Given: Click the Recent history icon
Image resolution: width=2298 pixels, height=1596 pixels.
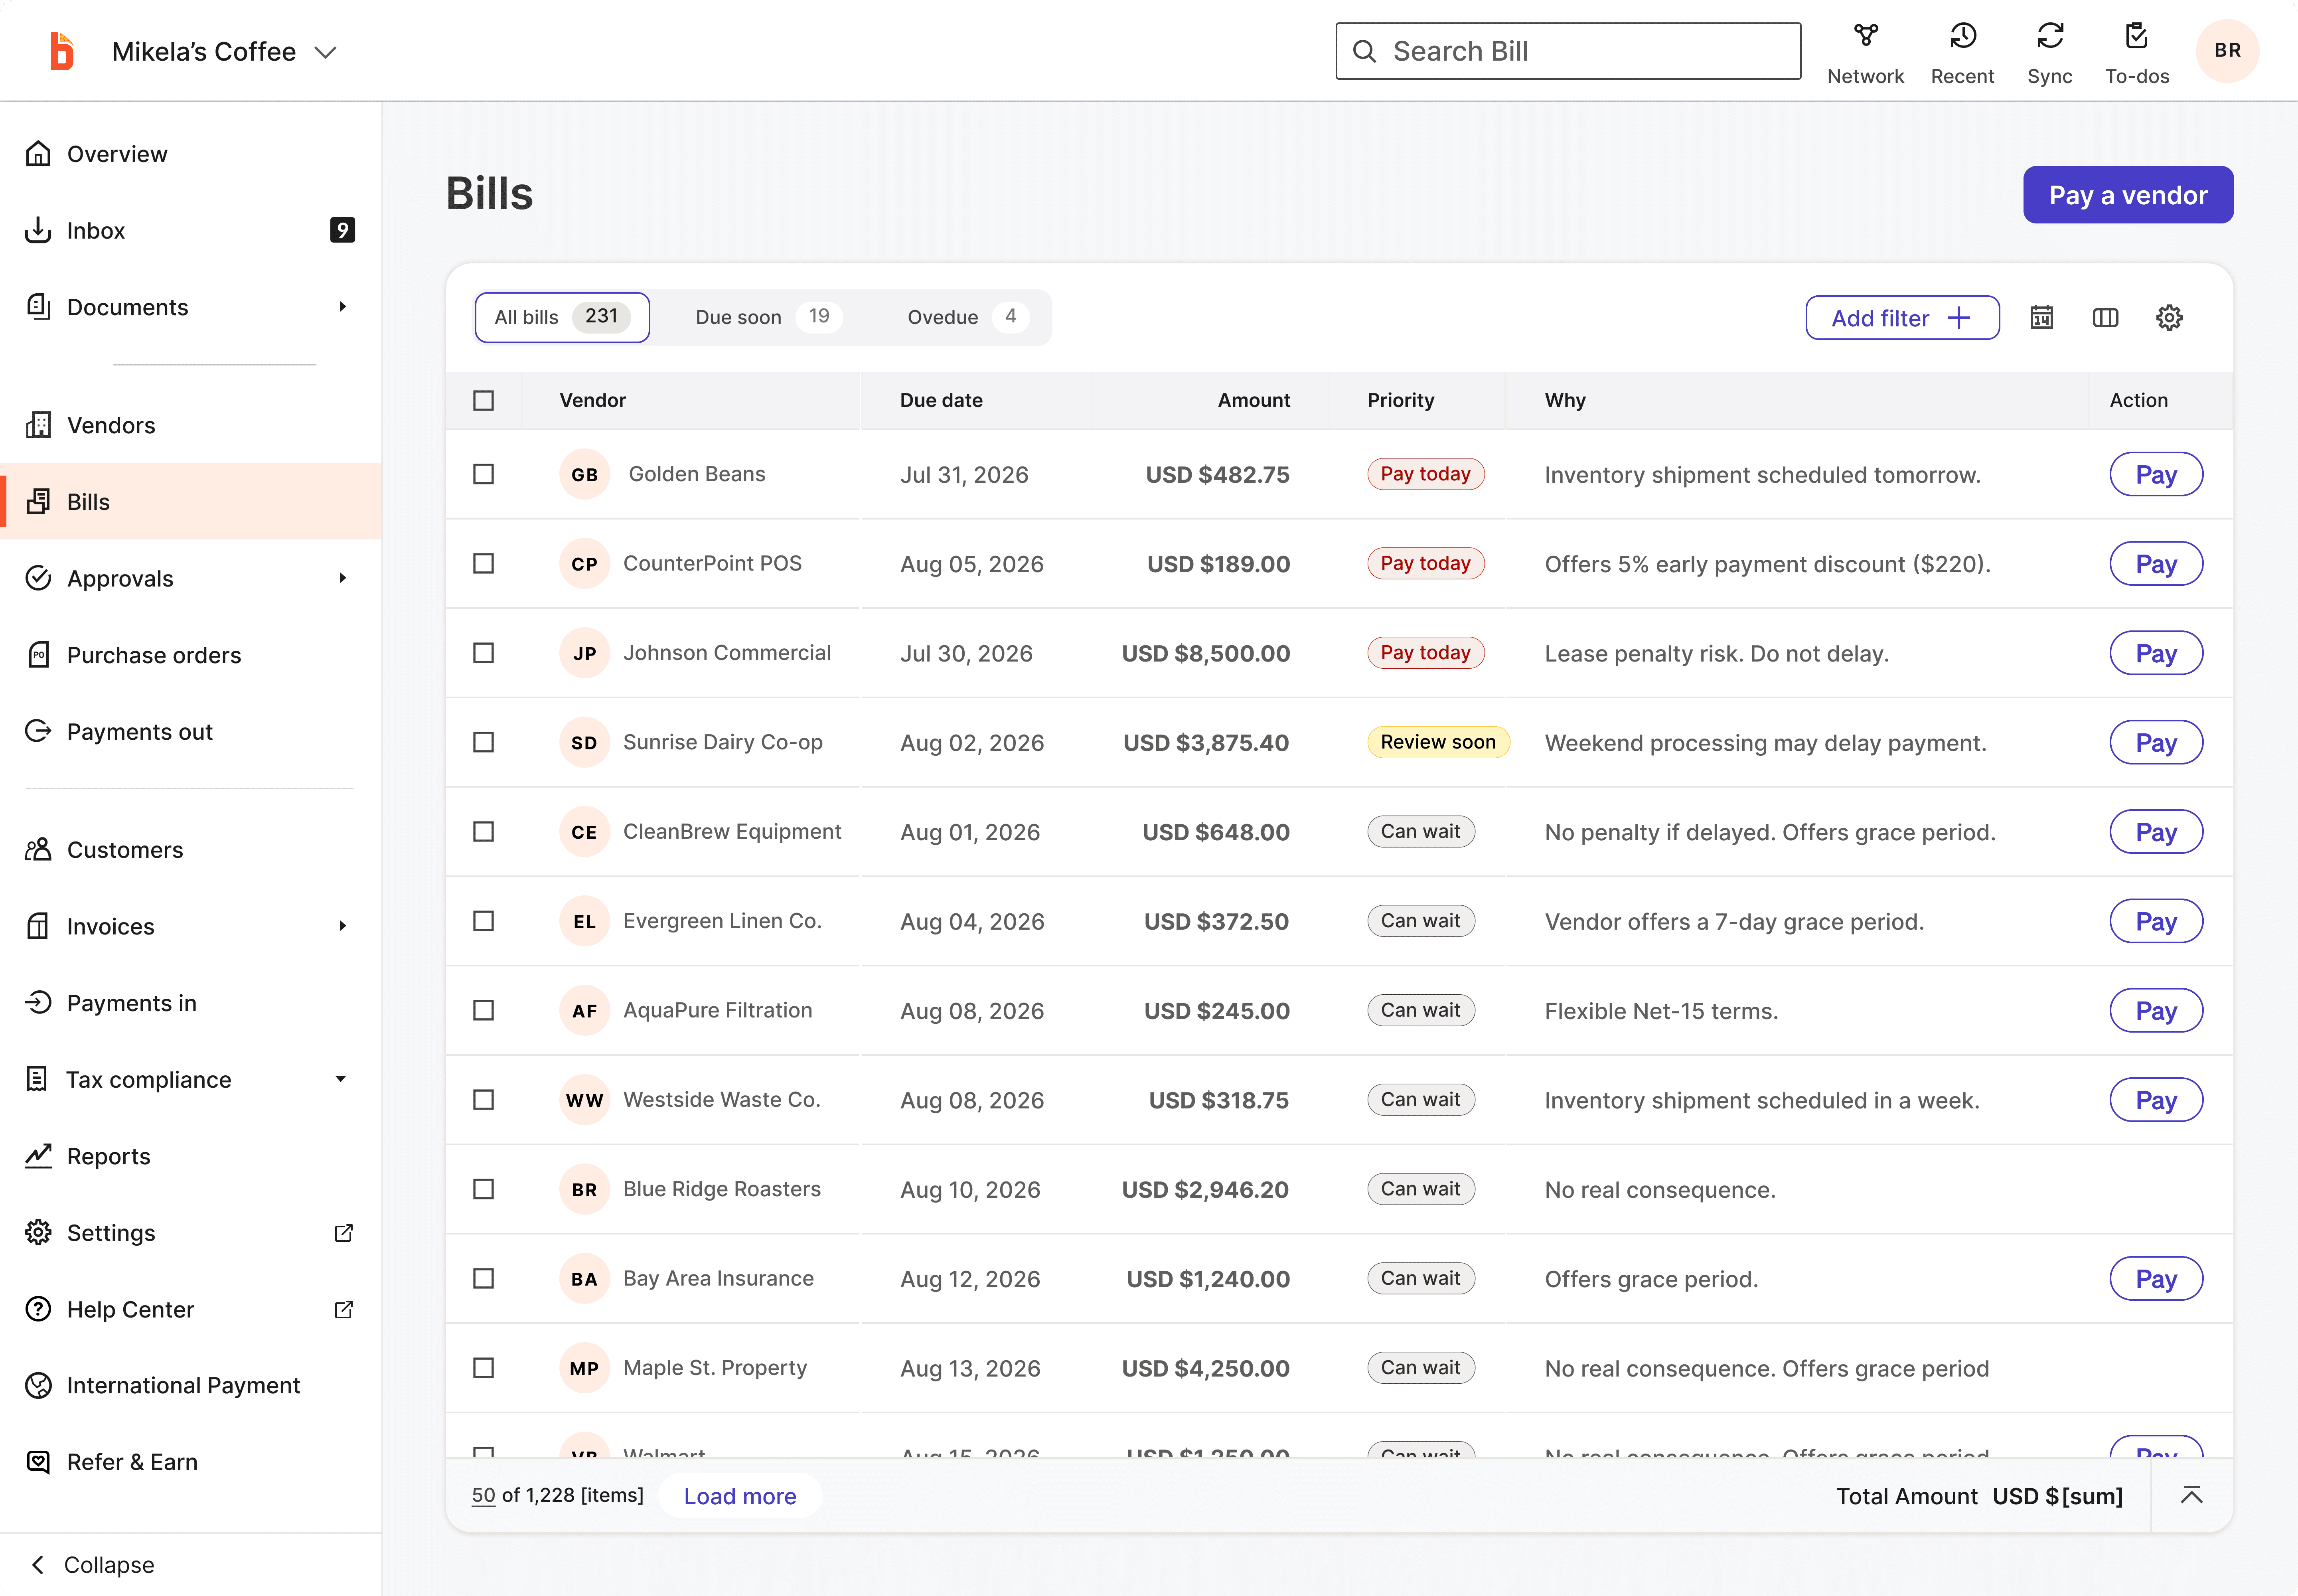Looking at the screenshot, I should click(x=1962, y=36).
